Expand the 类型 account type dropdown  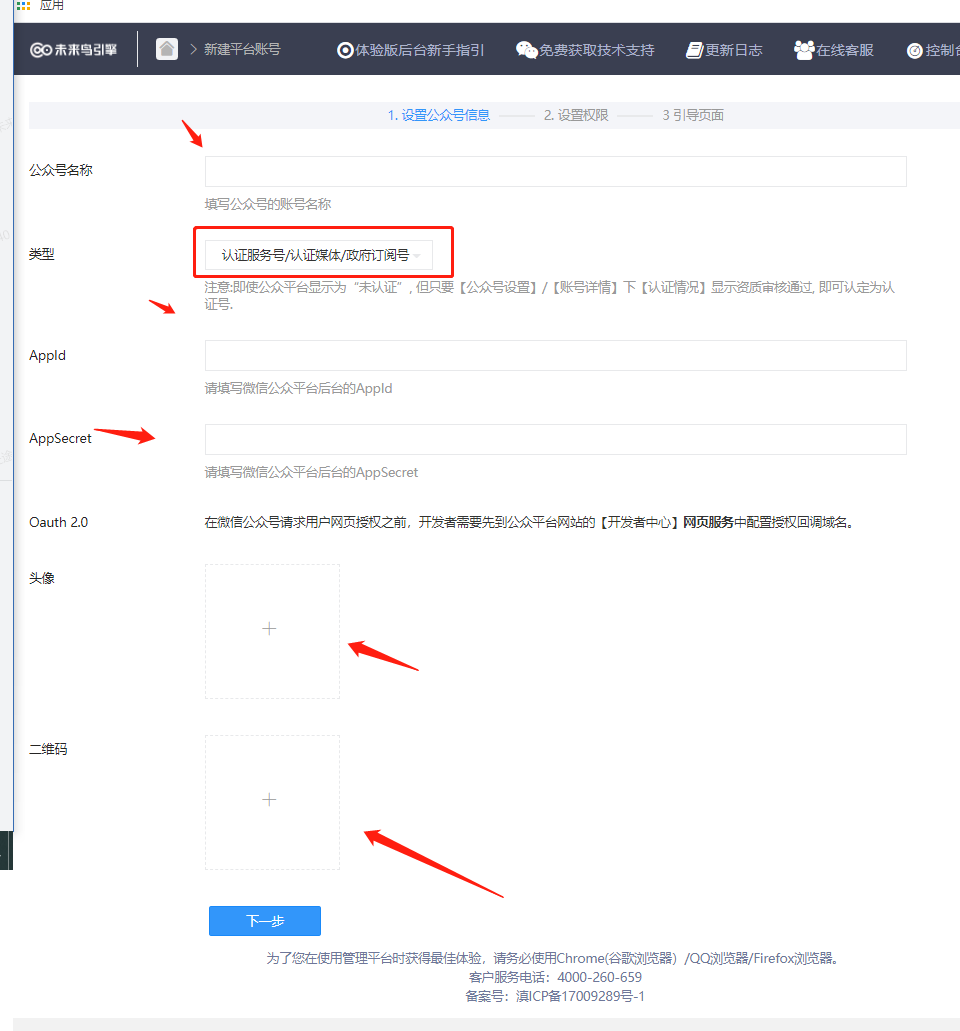point(319,255)
